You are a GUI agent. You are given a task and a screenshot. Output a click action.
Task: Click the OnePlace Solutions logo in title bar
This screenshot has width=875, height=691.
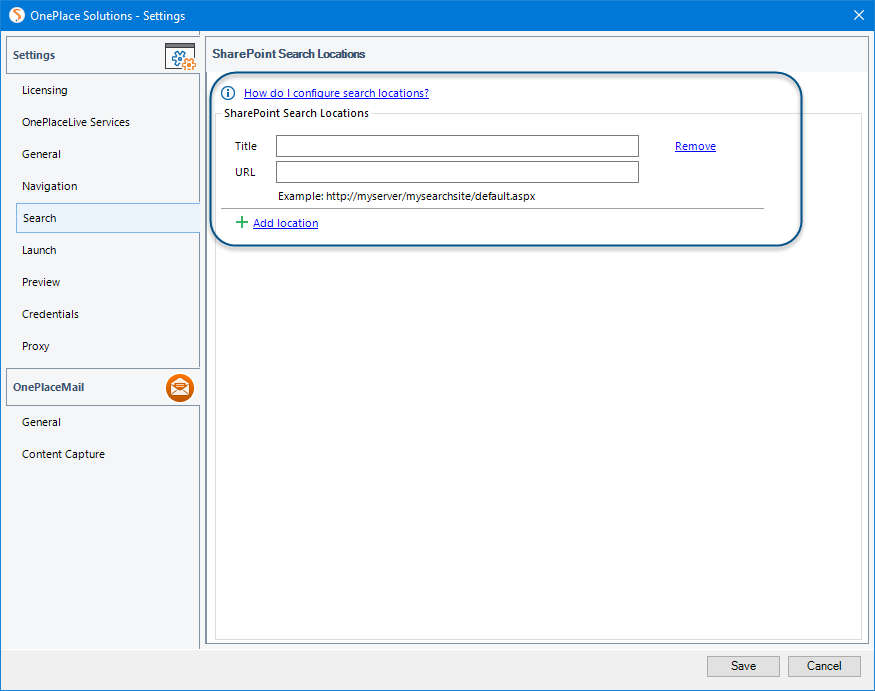[x=17, y=15]
